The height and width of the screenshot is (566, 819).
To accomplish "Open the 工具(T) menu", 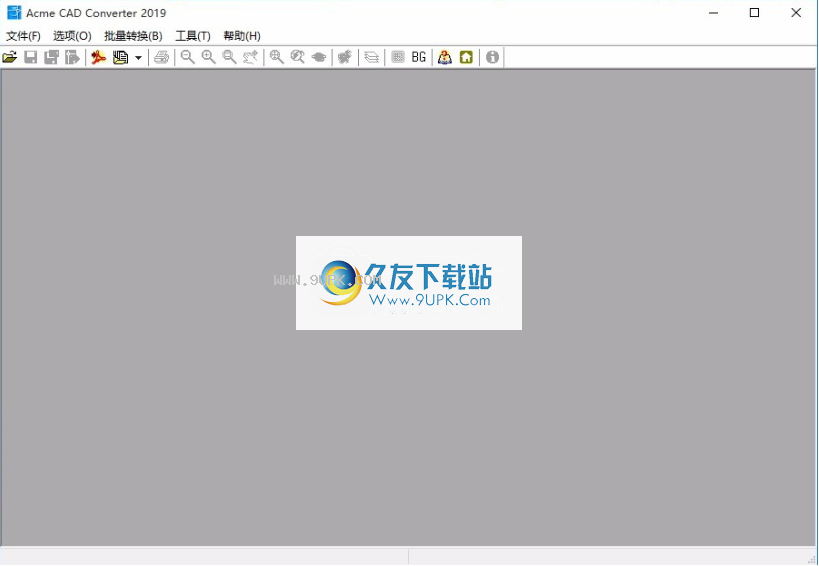I will (193, 36).
